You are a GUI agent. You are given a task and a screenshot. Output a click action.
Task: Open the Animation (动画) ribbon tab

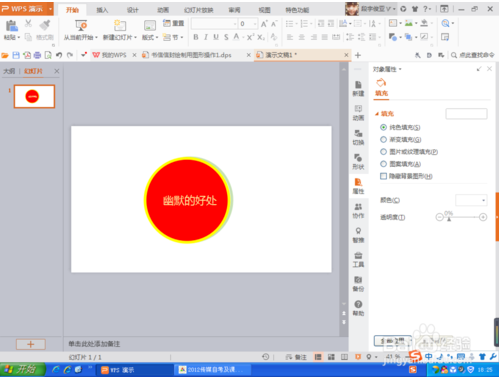pyautogui.click(x=163, y=10)
